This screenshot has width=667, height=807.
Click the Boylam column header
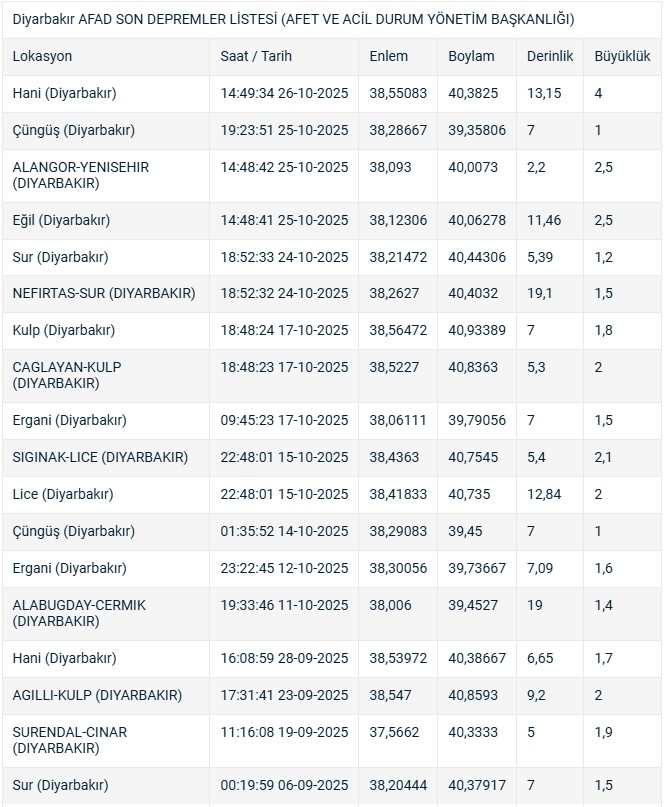[472, 57]
